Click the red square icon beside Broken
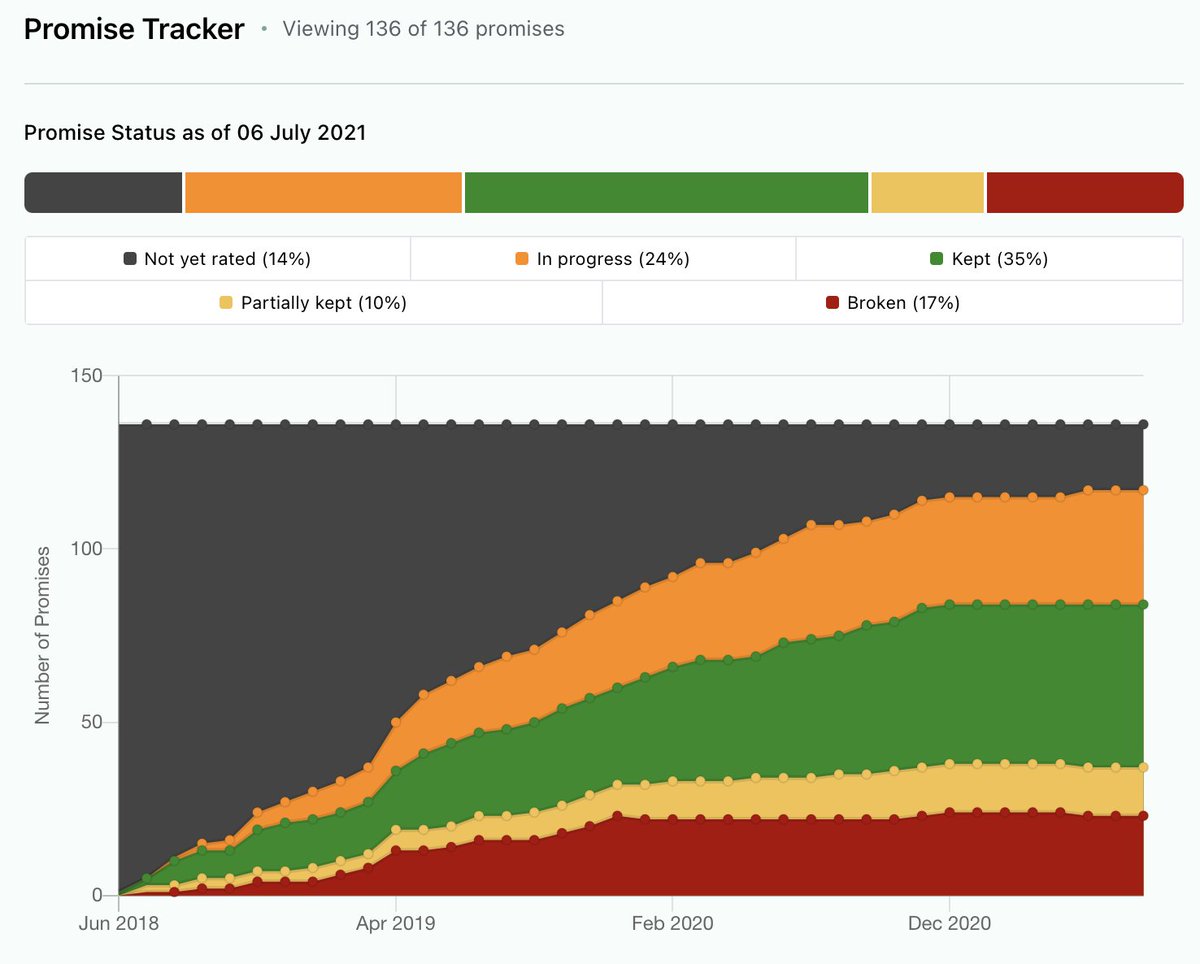 832,303
